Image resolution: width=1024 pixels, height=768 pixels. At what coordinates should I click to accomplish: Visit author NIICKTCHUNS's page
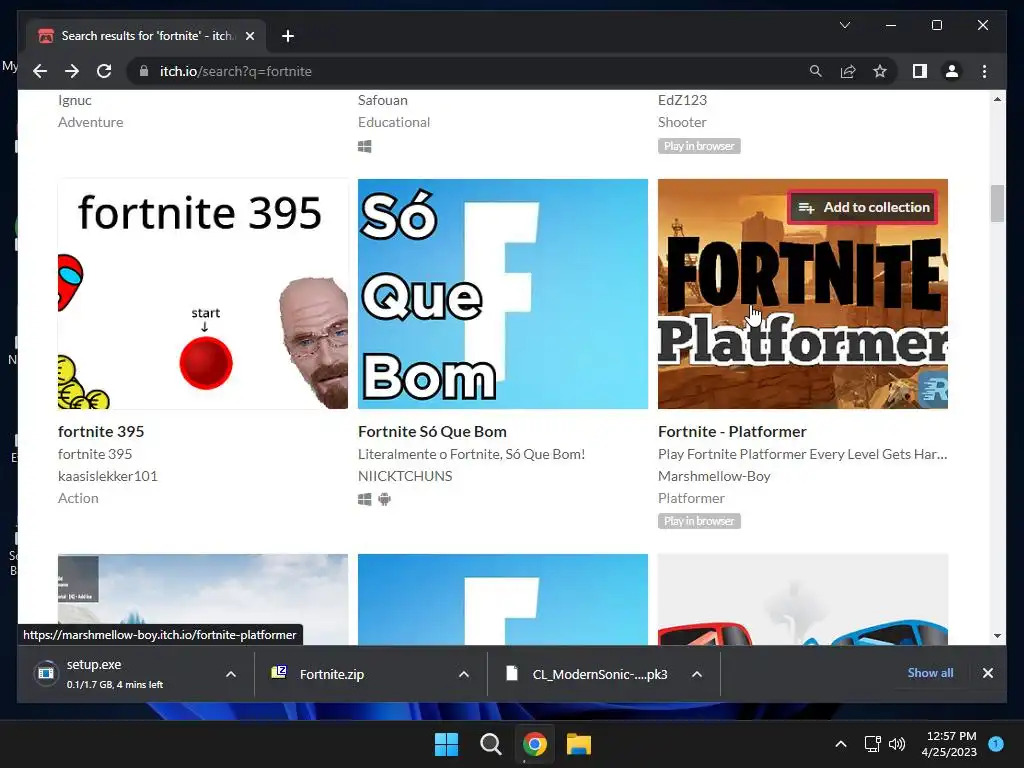point(405,476)
